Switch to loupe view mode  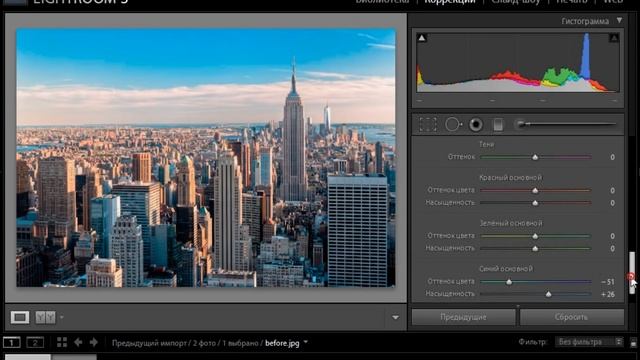tap(20, 317)
